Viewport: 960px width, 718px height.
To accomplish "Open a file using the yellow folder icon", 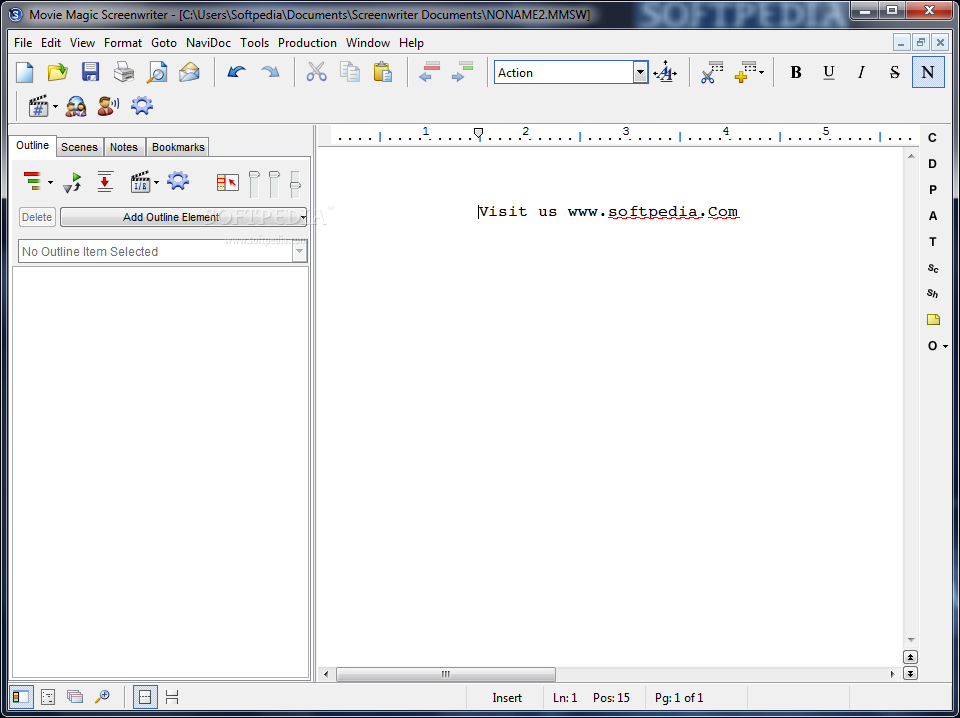I will coord(58,72).
